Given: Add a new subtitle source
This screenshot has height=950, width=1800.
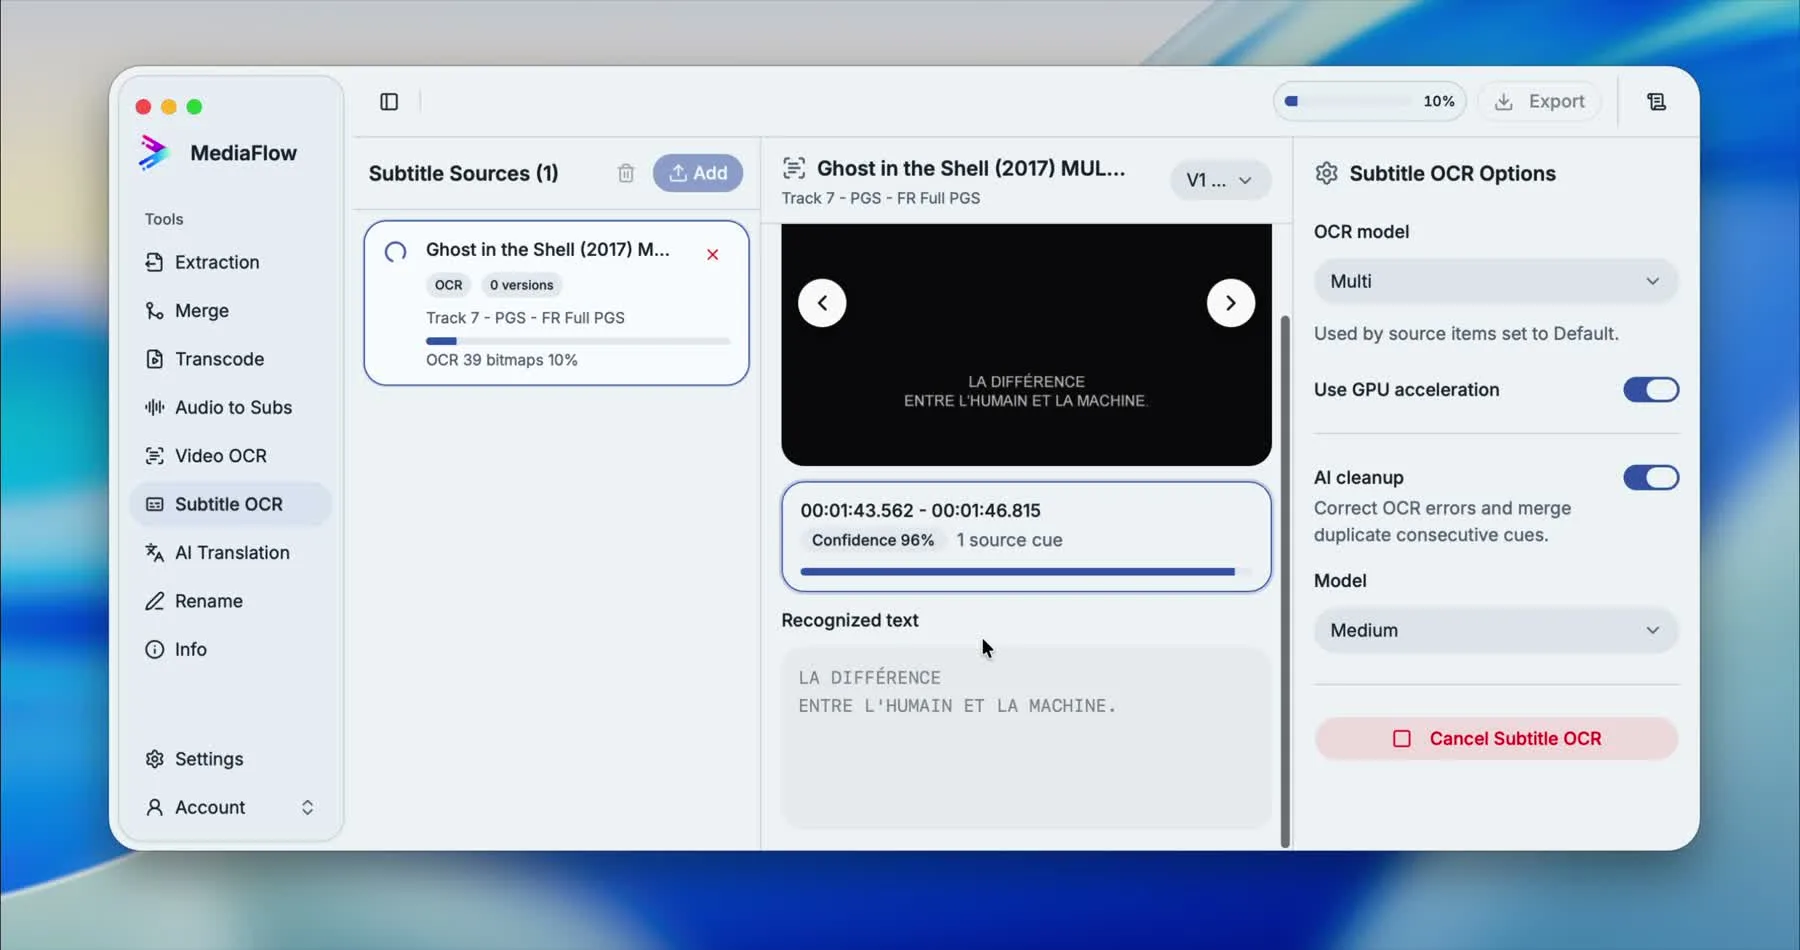Looking at the screenshot, I should 698,173.
